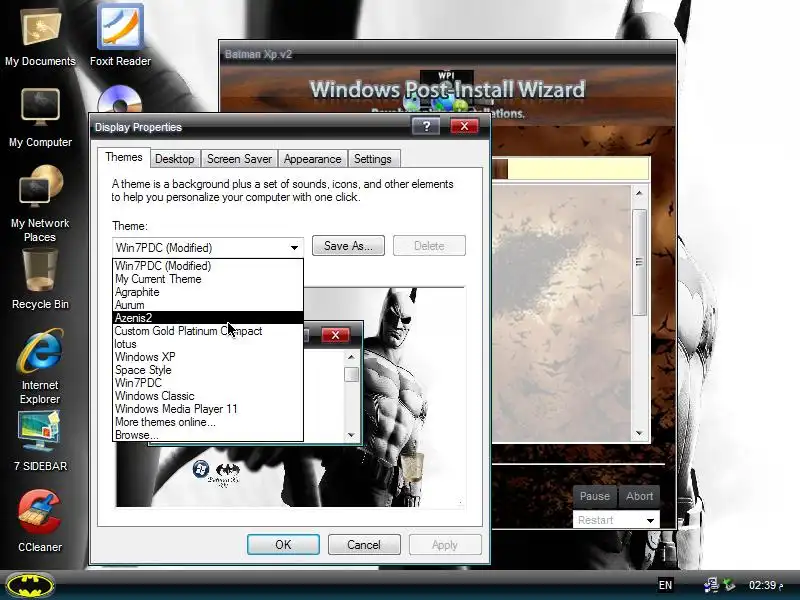This screenshot has width=800, height=600.
Task: Click the WPI list scrollbar thumb
Action: coord(639,262)
